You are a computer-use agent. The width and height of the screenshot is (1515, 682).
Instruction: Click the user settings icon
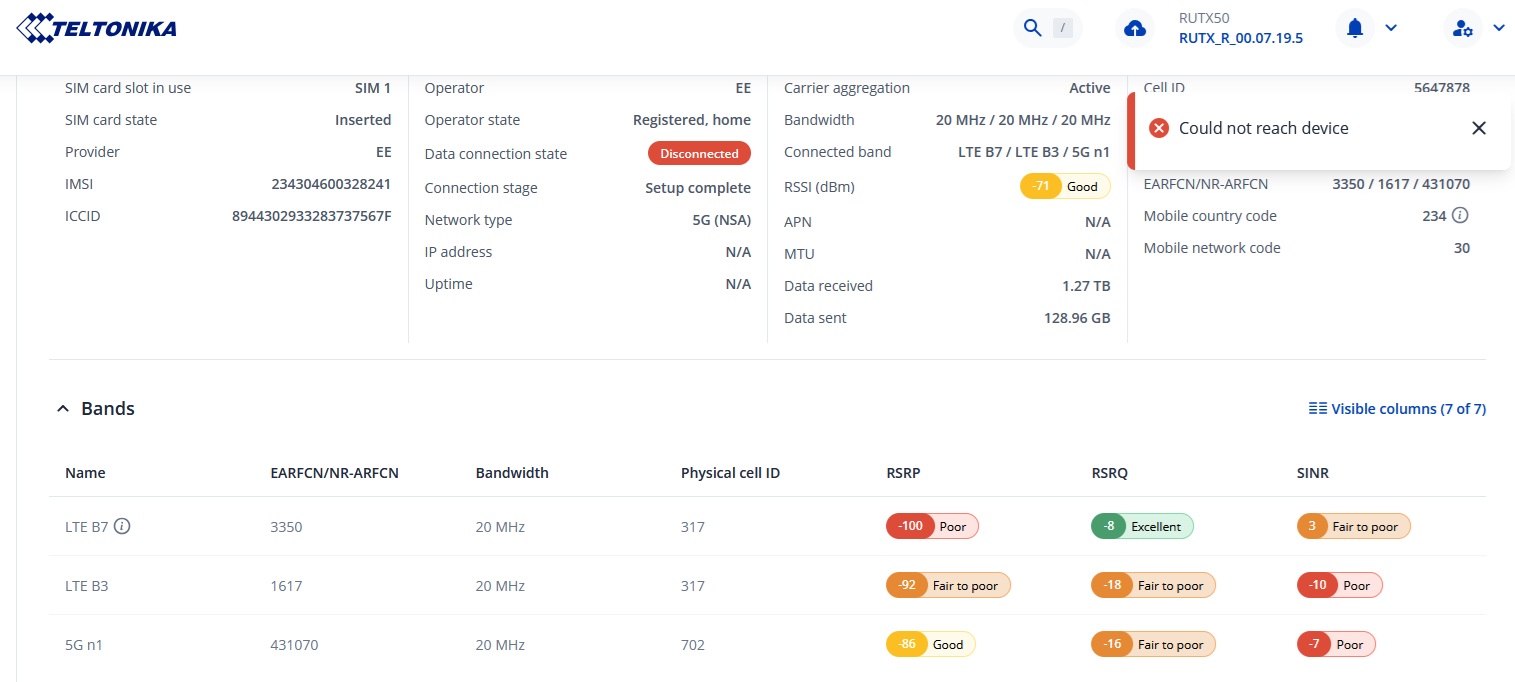pyautogui.click(x=1462, y=28)
